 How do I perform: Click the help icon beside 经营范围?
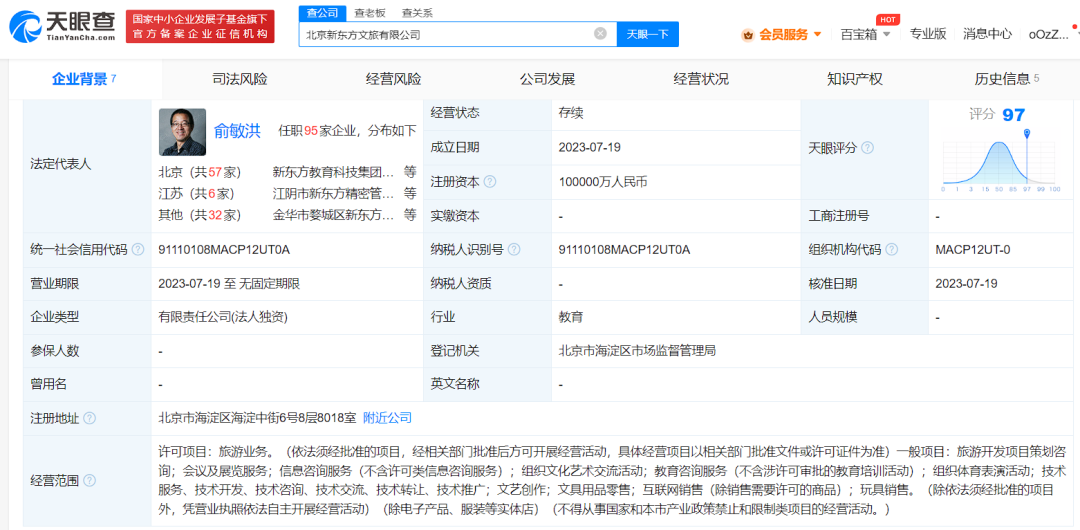click(90, 481)
